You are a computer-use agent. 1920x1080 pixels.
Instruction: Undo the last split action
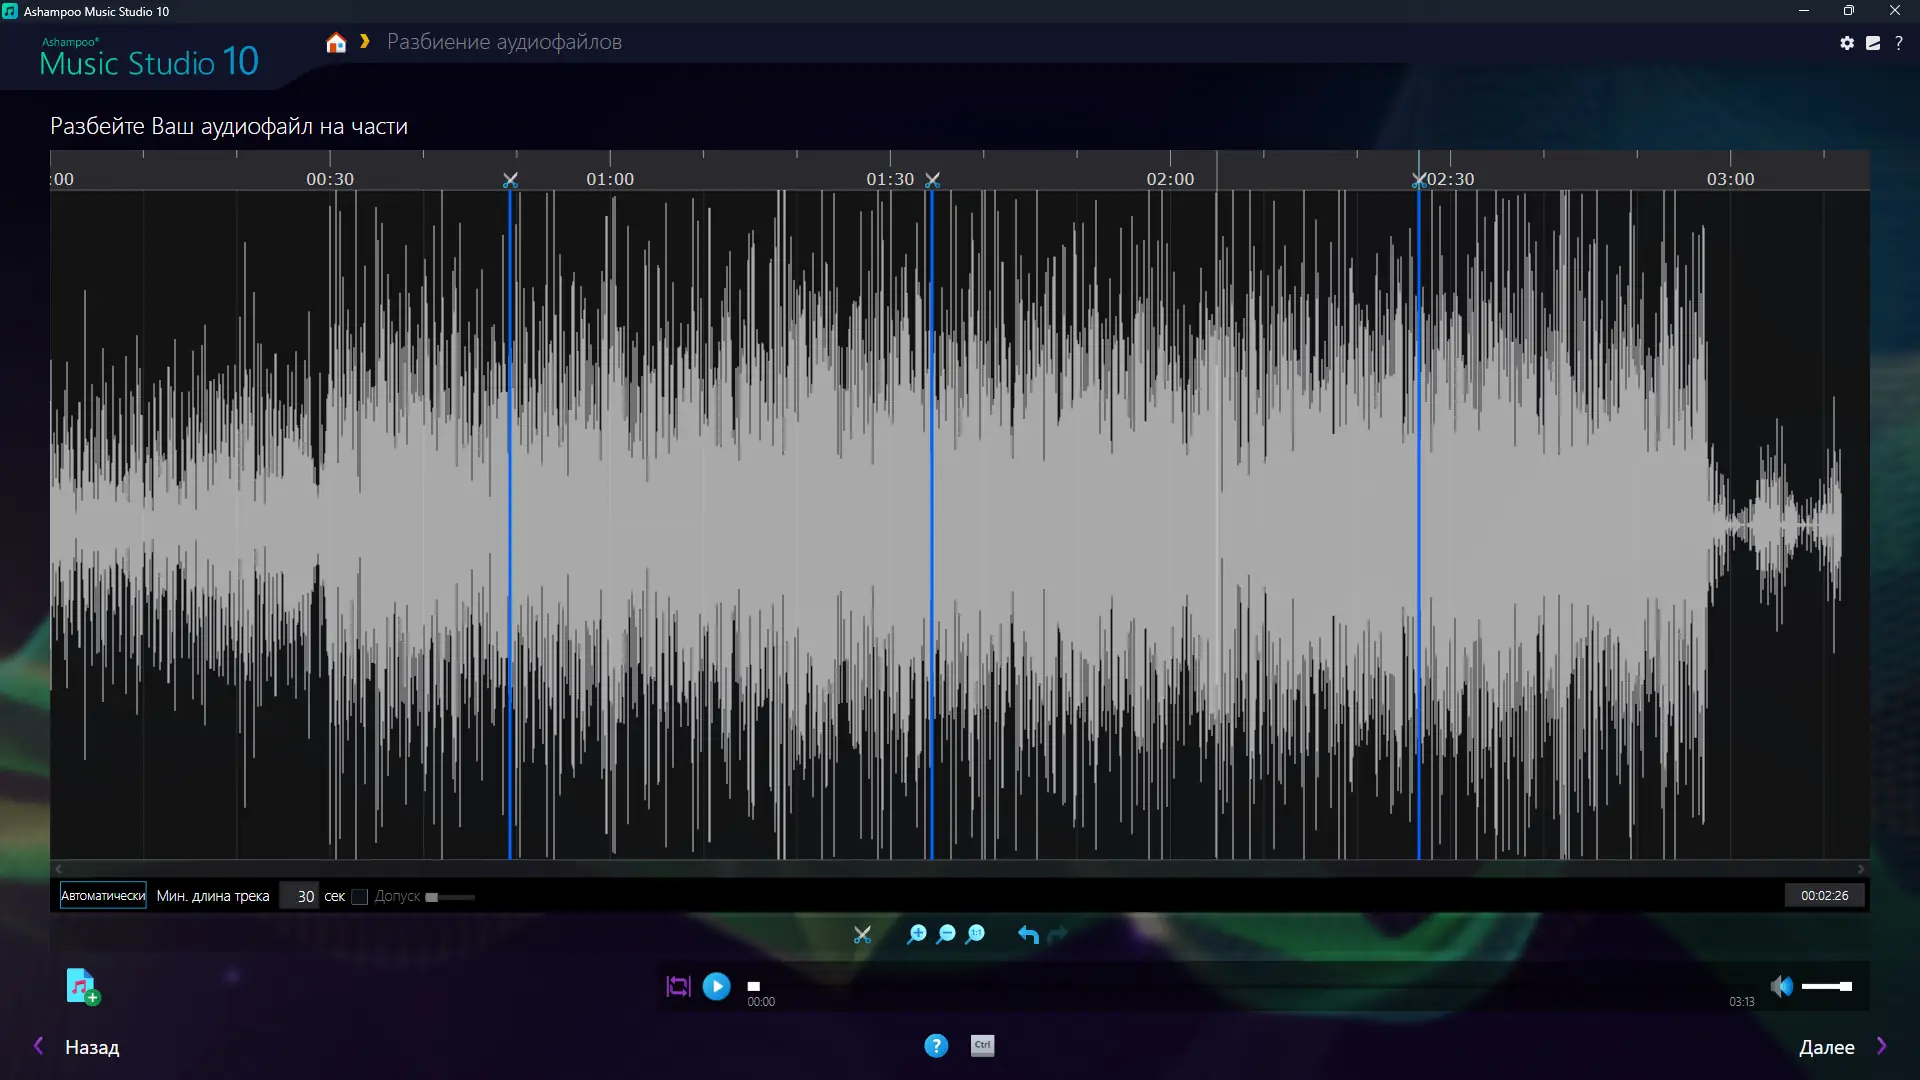(x=1028, y=934)
